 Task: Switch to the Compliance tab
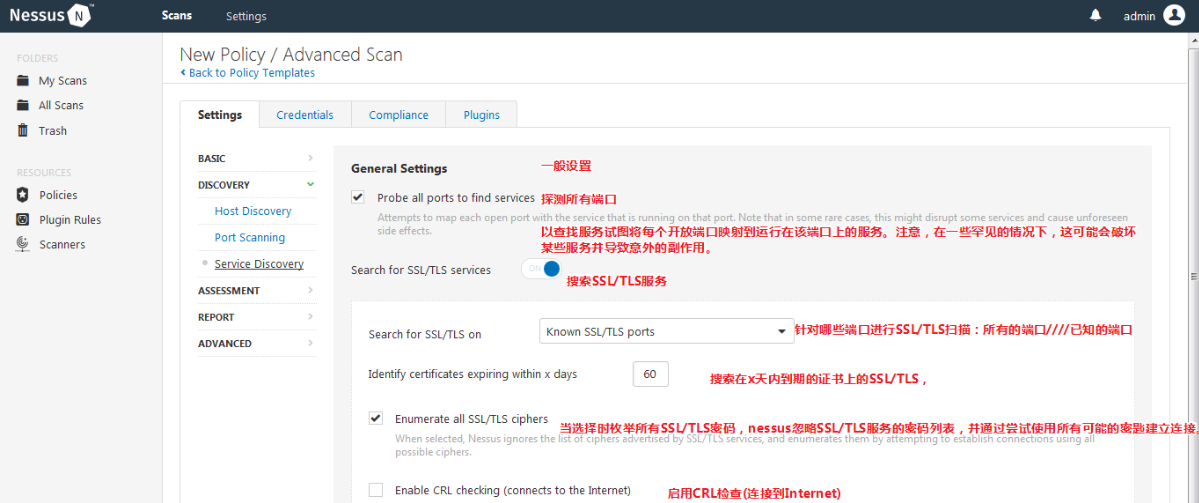pos(398,115)
